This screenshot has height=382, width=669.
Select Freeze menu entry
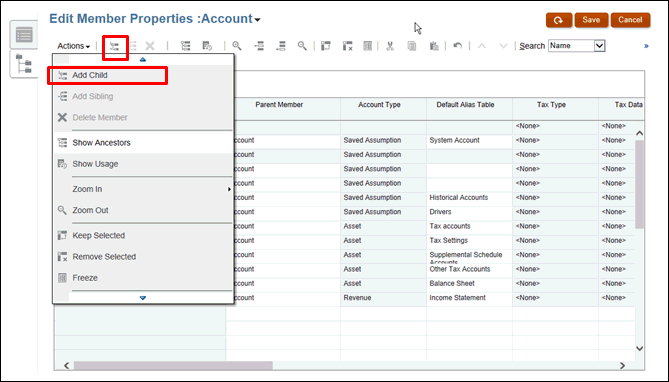(144, 278)
